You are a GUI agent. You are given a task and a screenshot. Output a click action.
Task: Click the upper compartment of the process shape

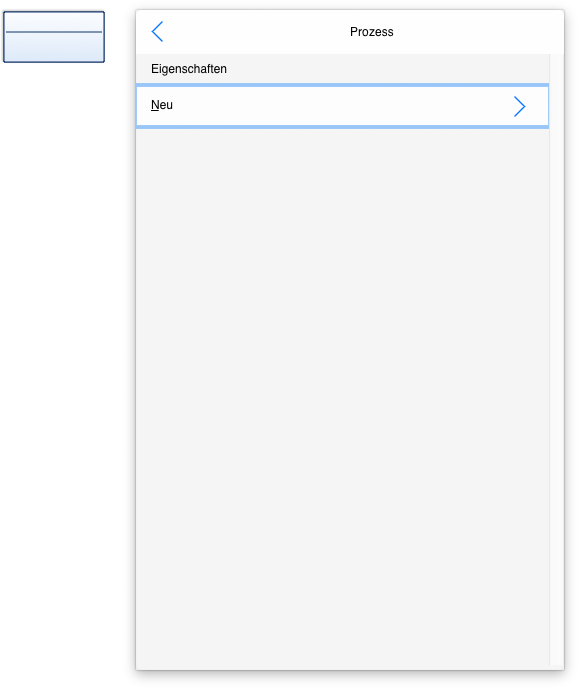pyautogui.click(x=54, y=22)
